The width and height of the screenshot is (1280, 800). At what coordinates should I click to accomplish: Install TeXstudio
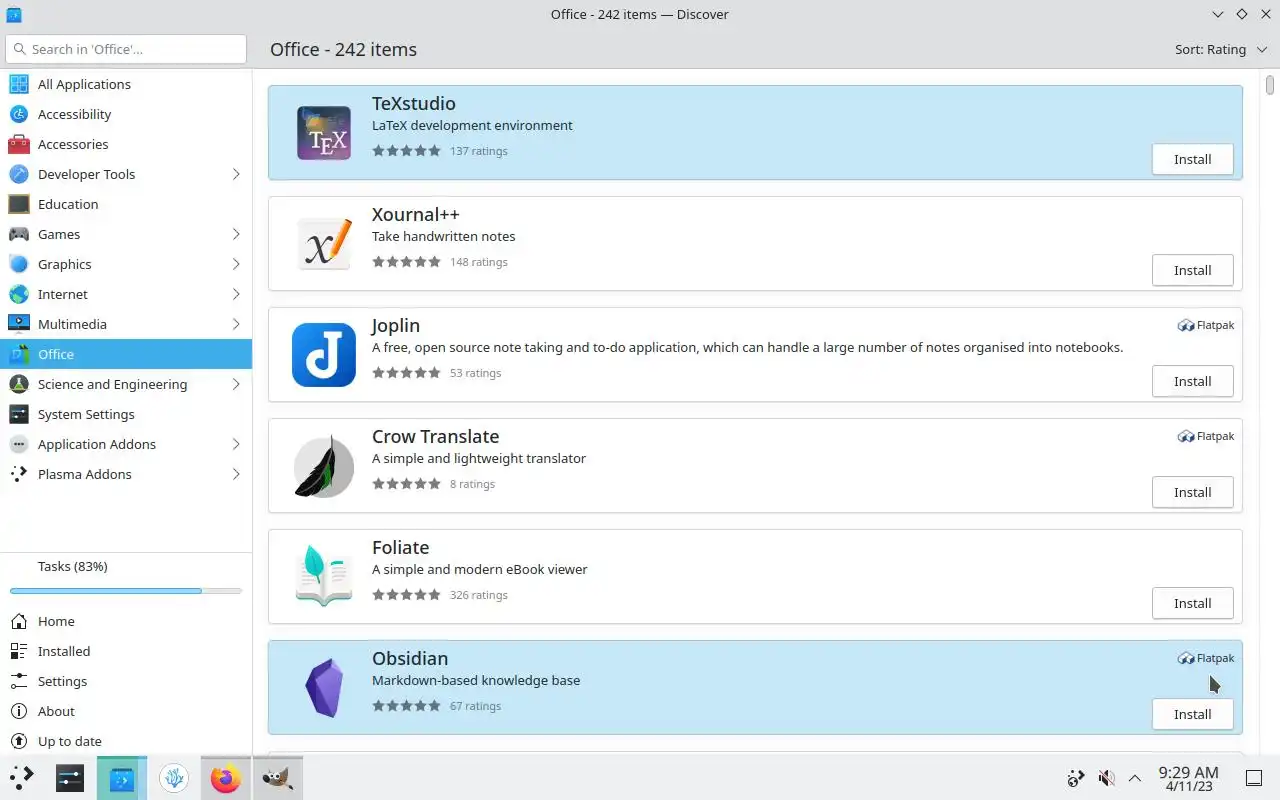1192,159
